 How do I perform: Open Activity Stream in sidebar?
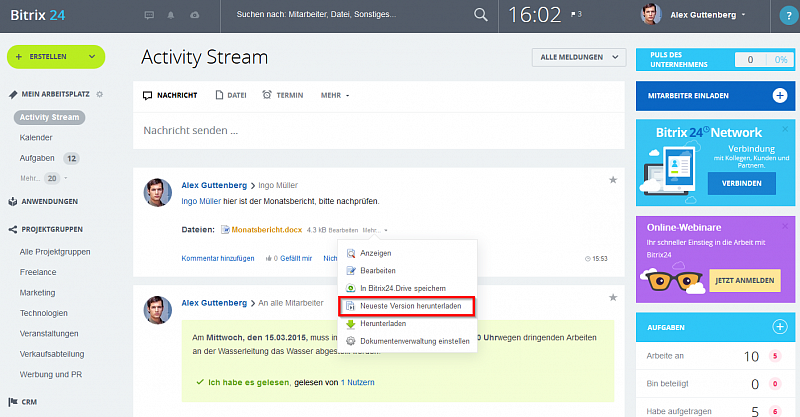pos(49,117)
